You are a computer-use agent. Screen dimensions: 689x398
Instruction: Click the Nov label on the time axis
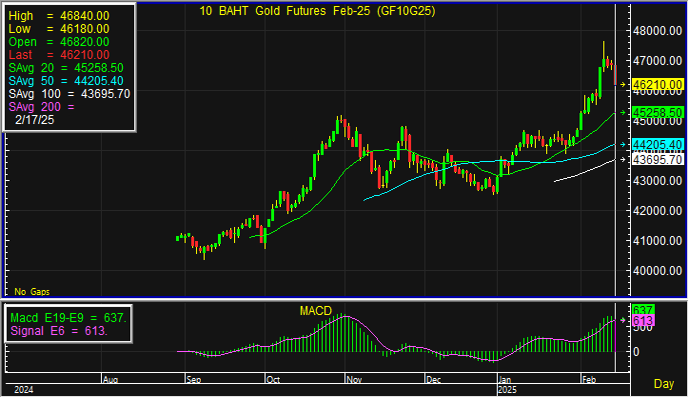[354, 380]
